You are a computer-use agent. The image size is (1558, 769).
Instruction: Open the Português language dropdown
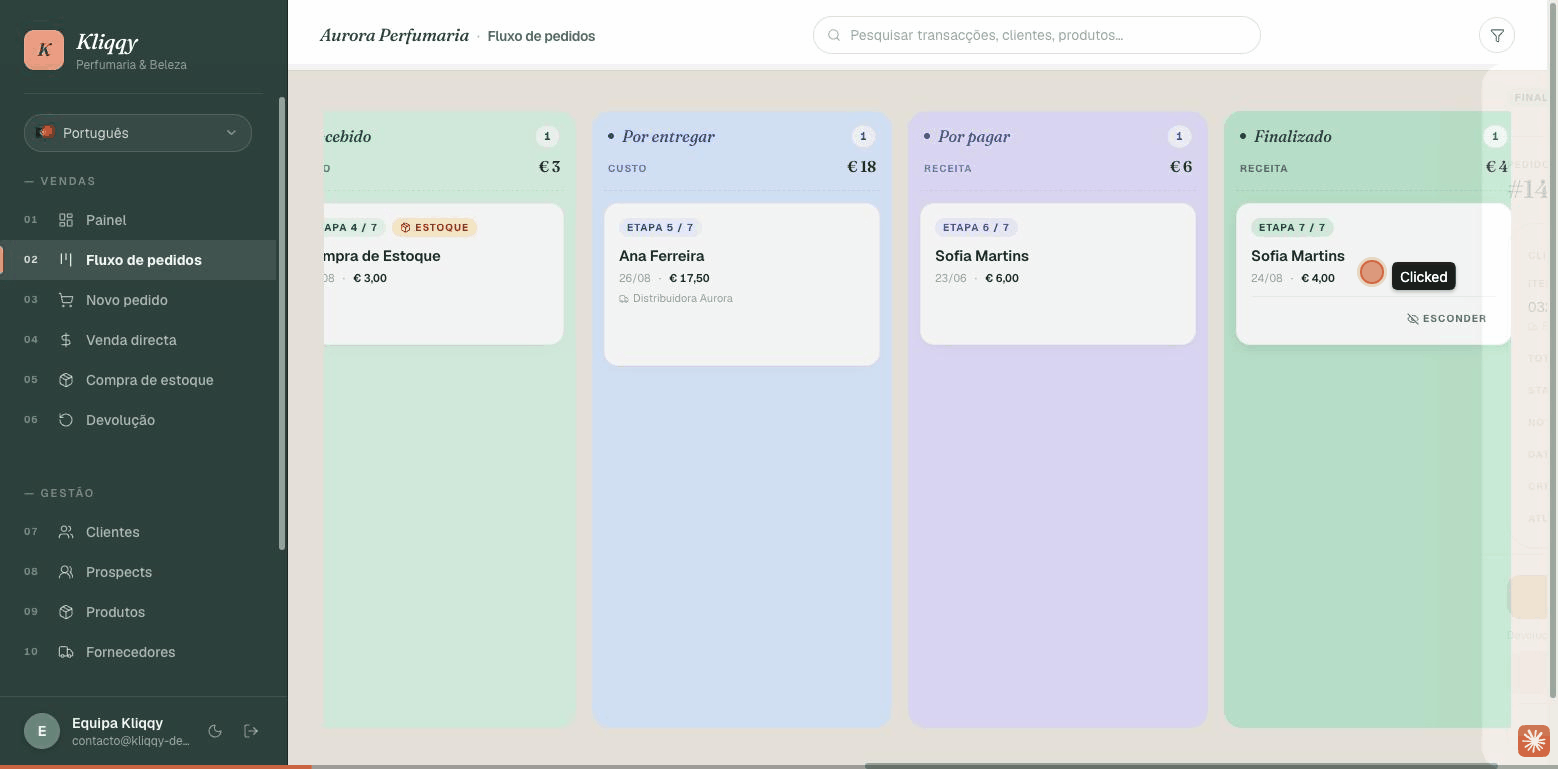[x=138, y=133]
